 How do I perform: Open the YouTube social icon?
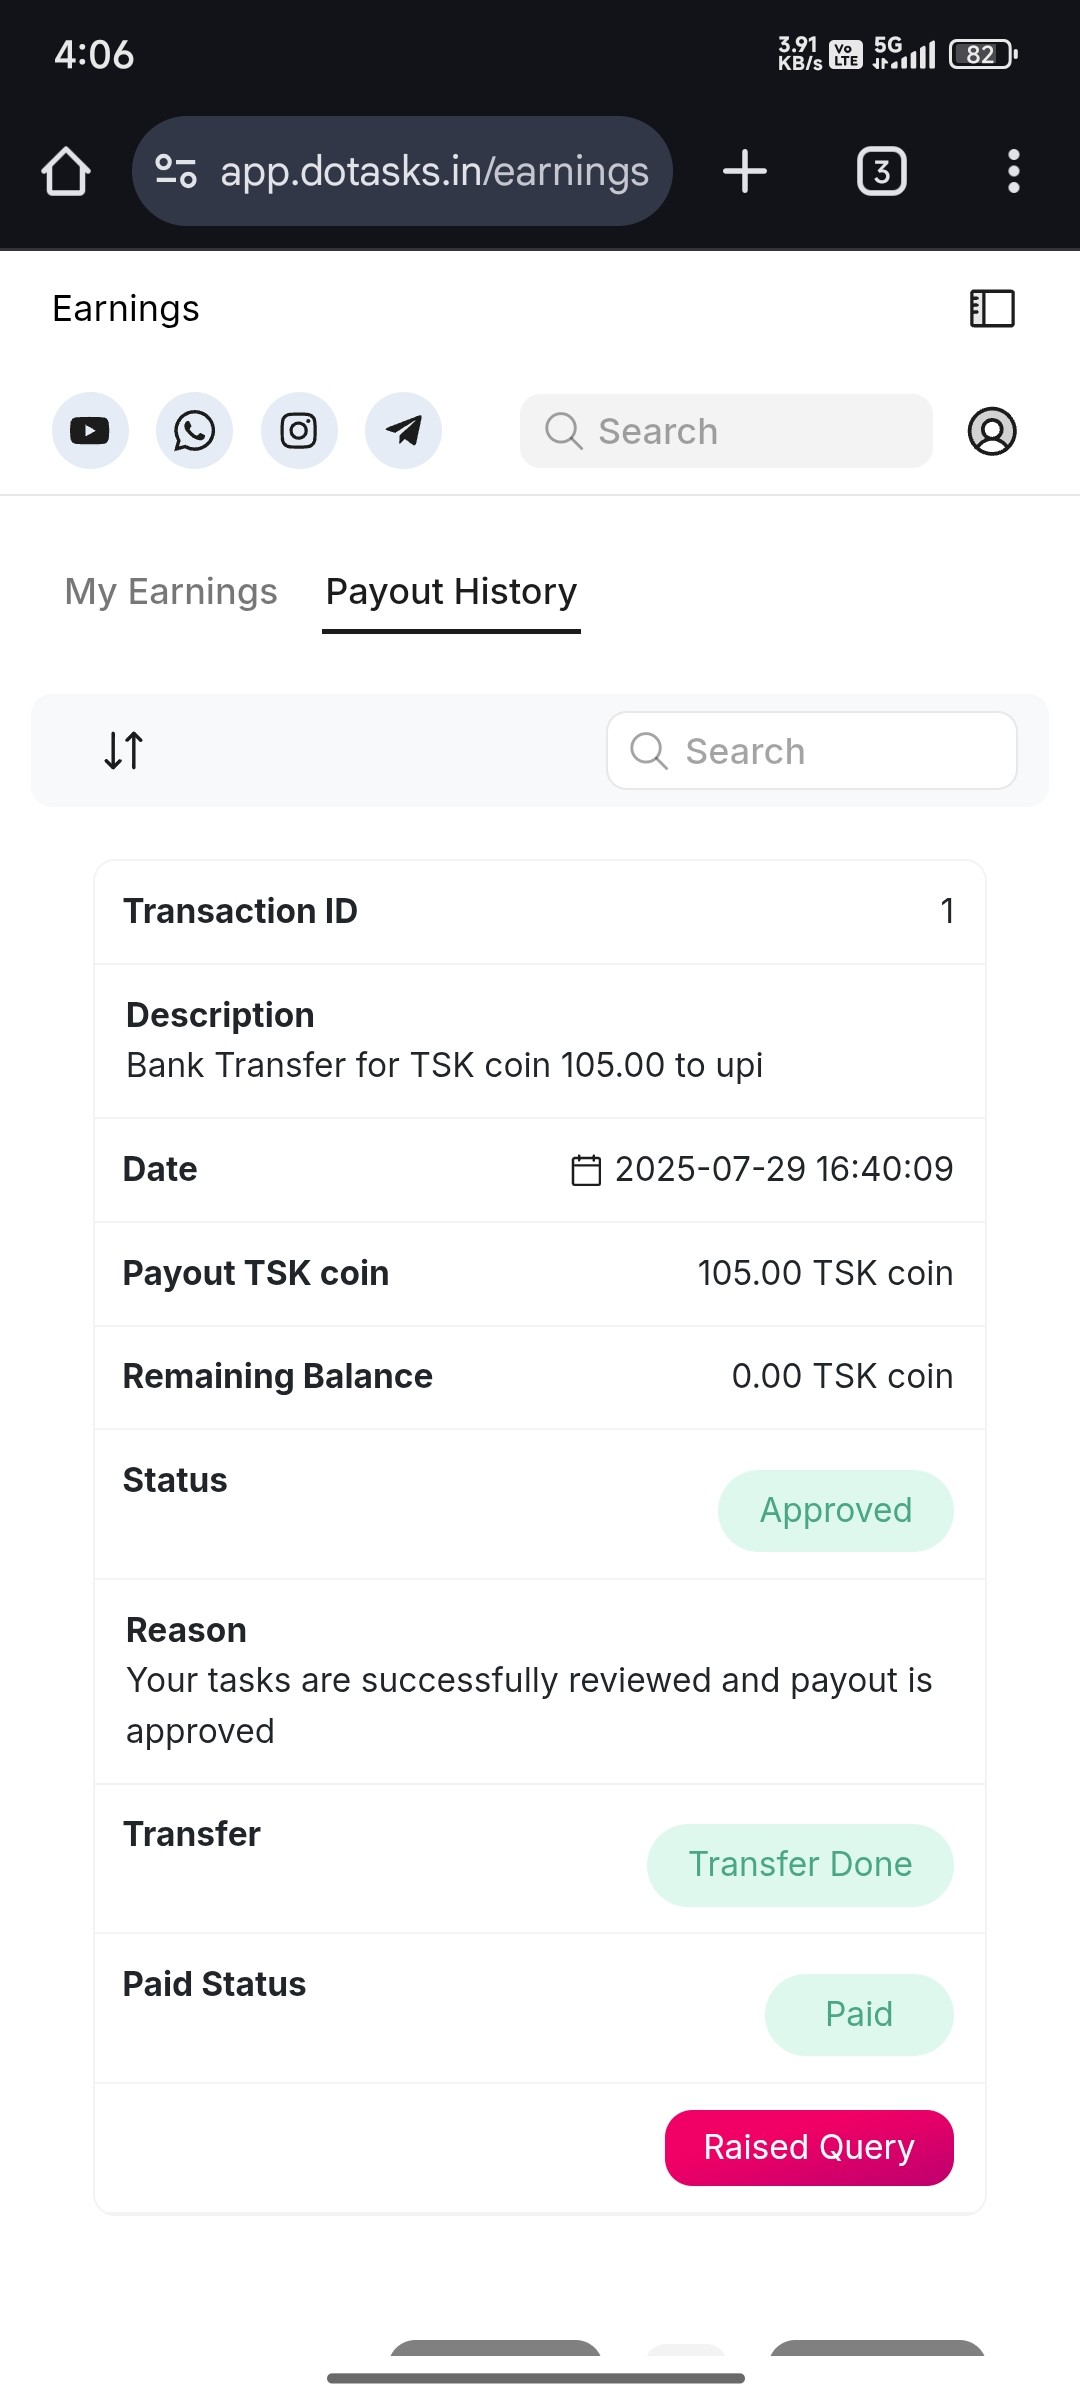click(90, 431)
